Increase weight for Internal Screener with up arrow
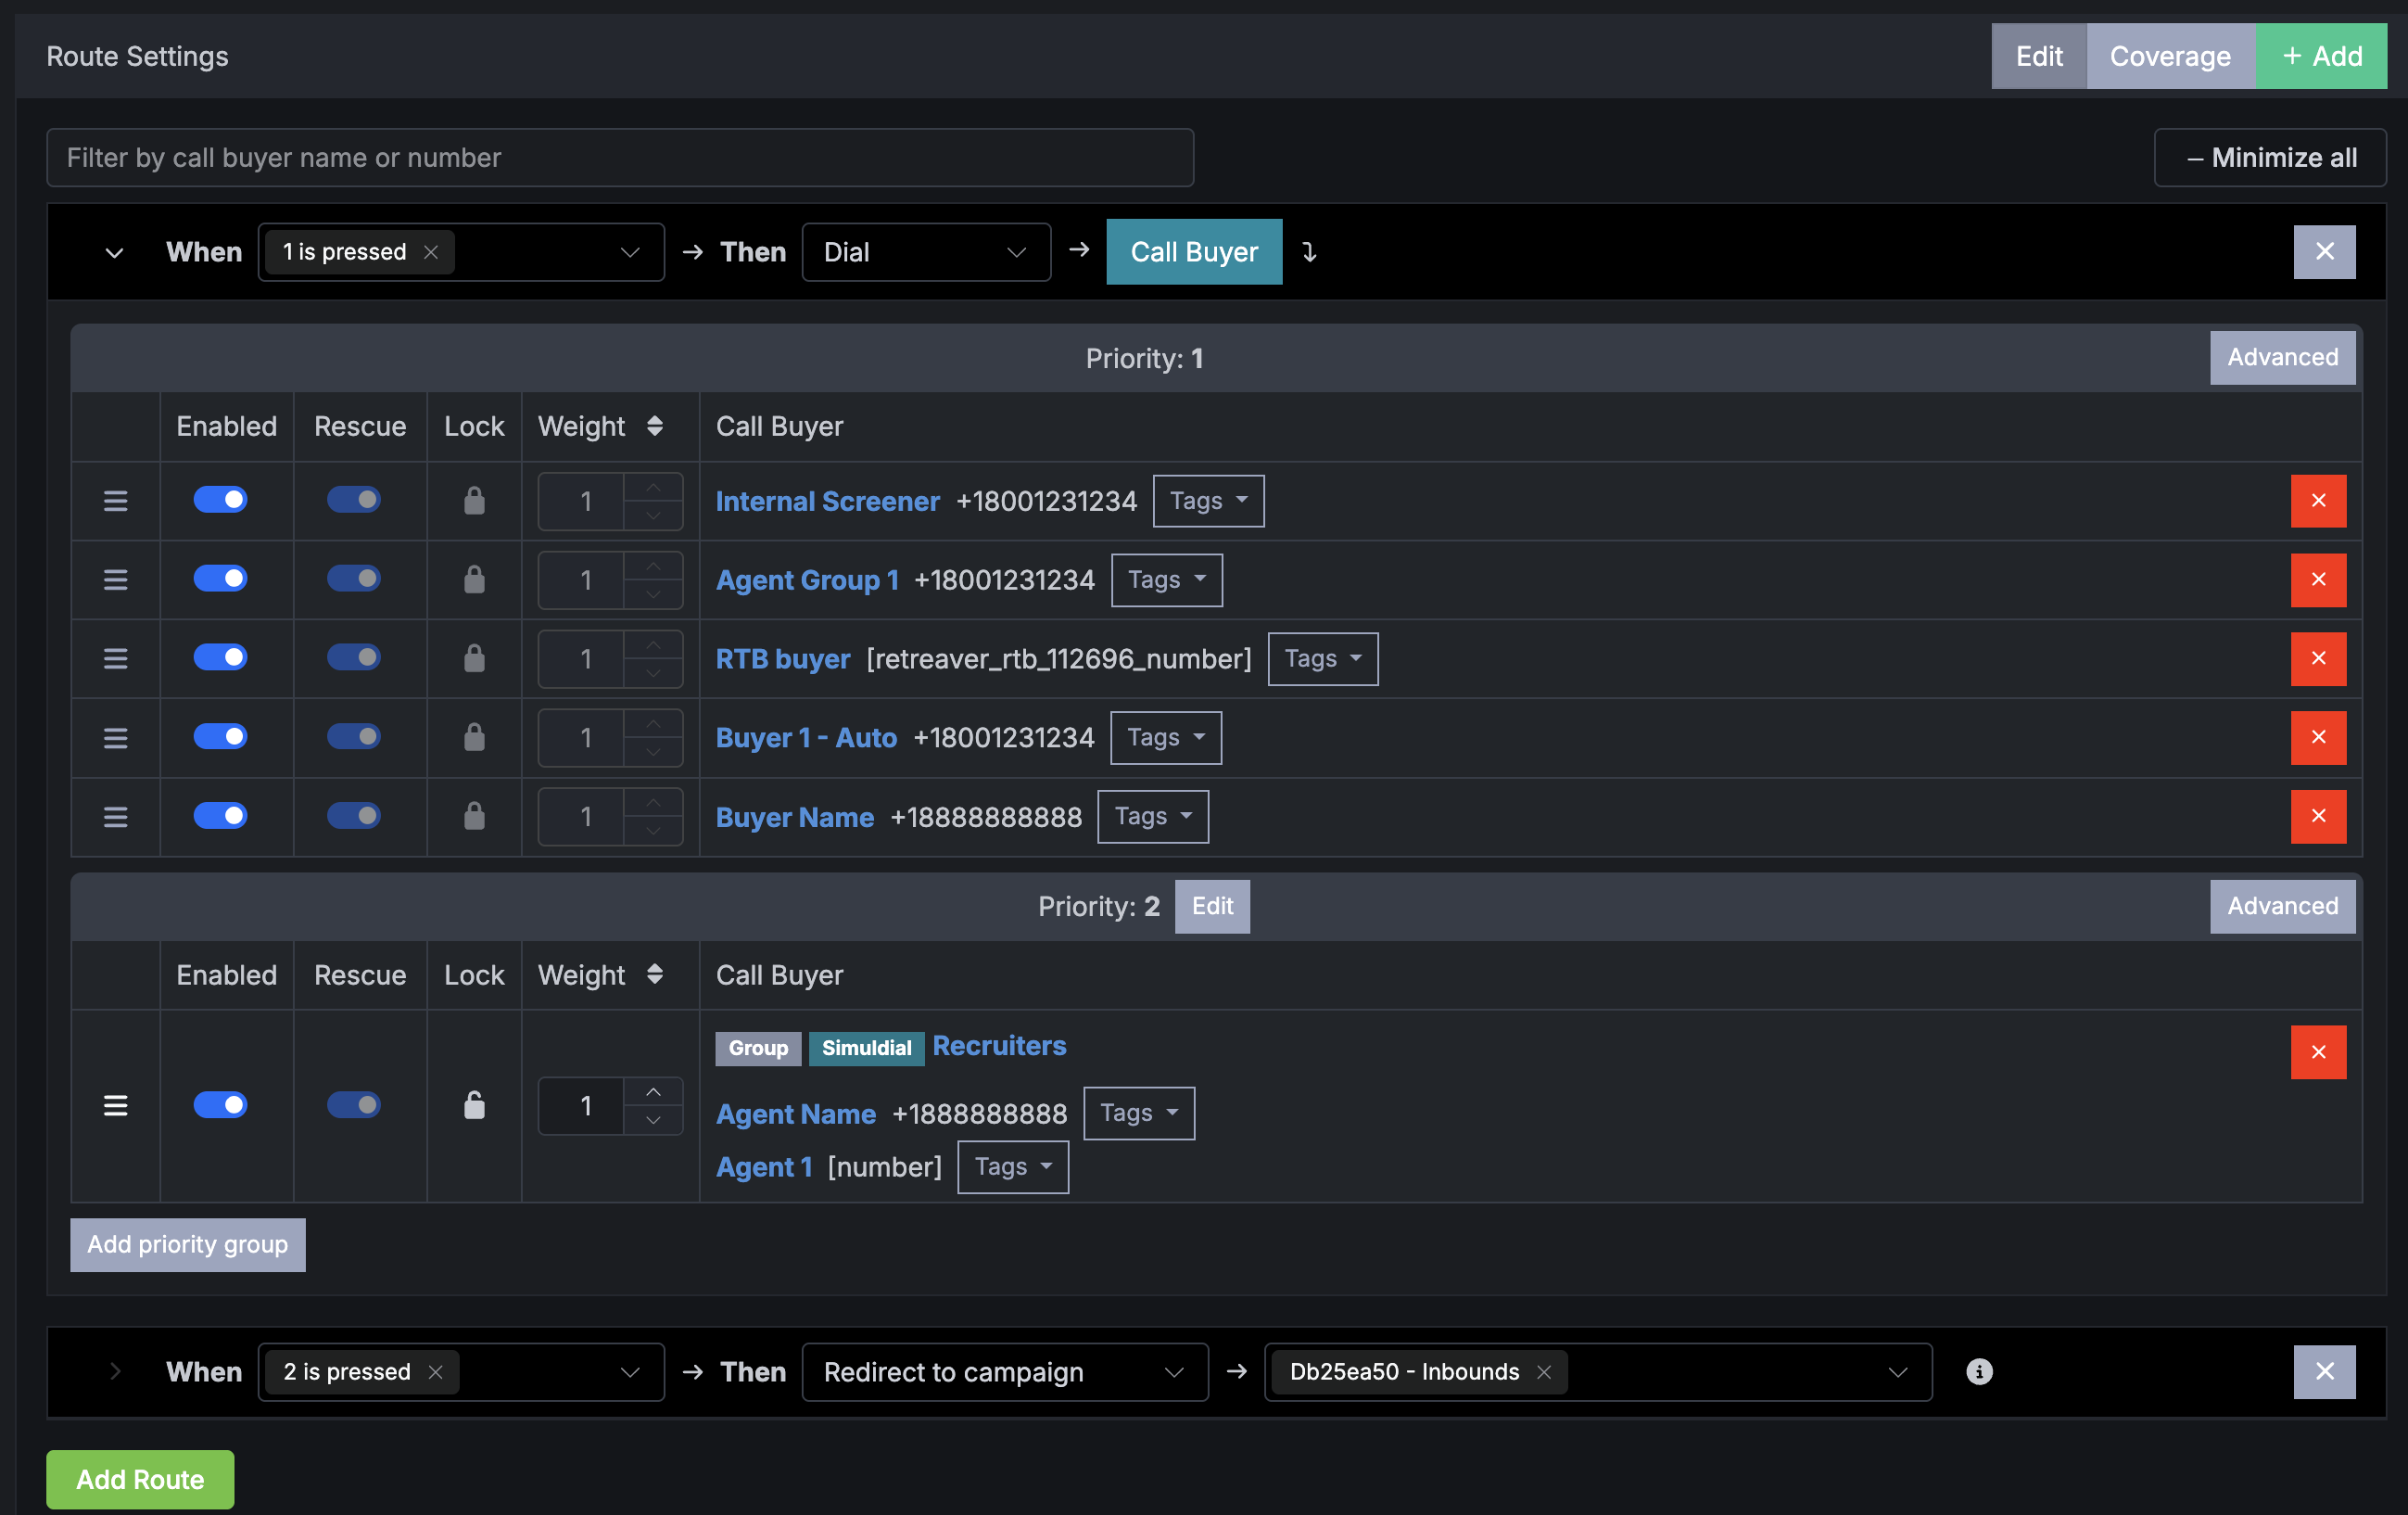 654,487
